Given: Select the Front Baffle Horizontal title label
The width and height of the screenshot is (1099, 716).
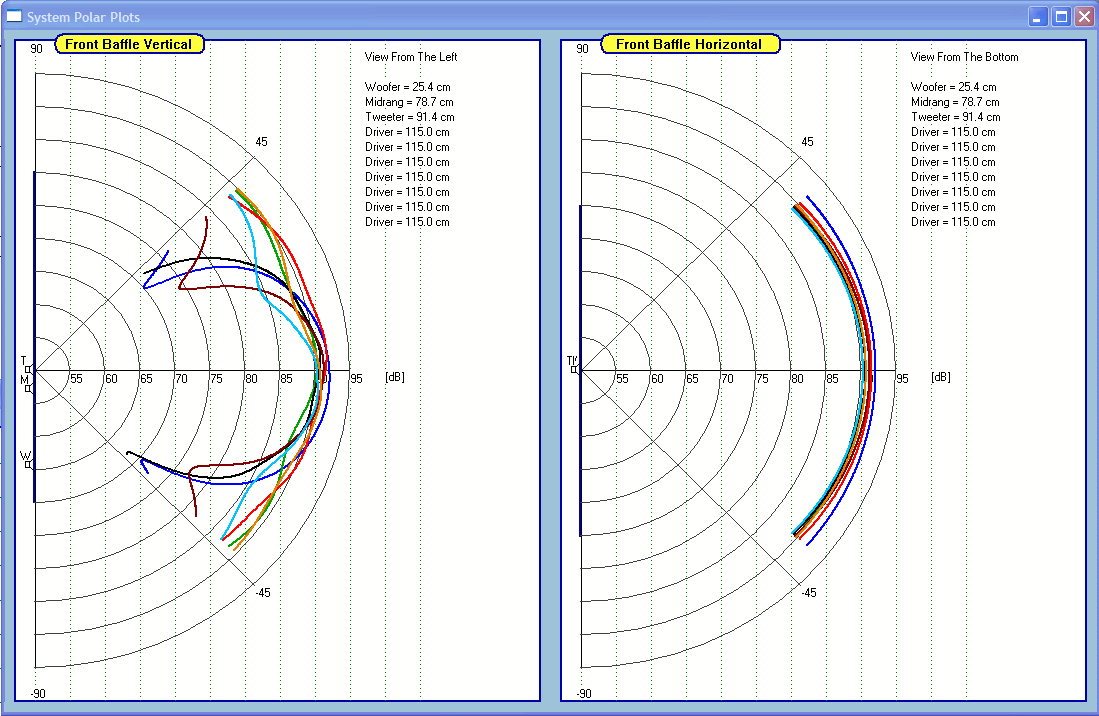Looking at the screenshot, I should (x=690, y=44).
